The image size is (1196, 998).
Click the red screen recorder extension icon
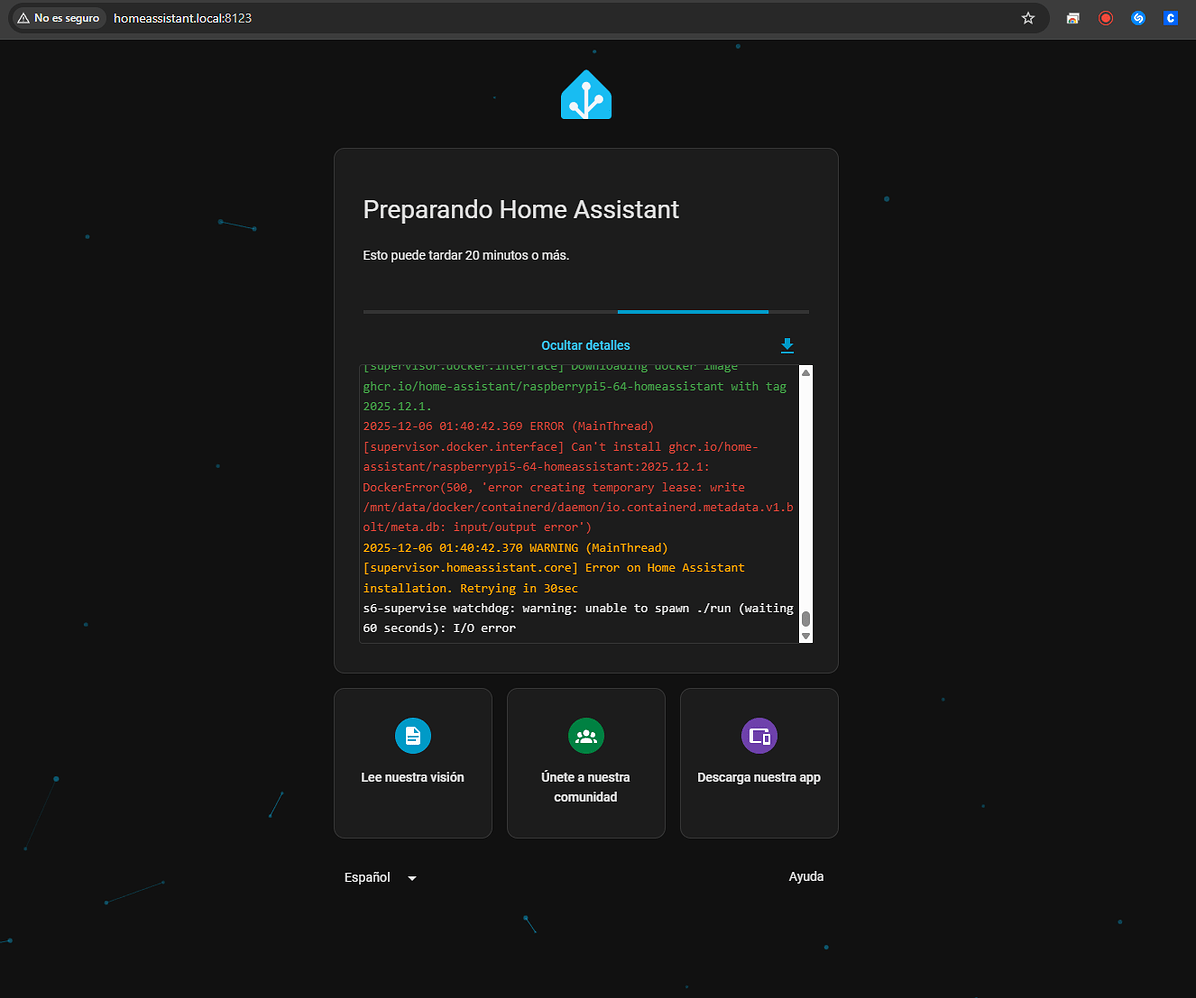tap(1105, 17)
